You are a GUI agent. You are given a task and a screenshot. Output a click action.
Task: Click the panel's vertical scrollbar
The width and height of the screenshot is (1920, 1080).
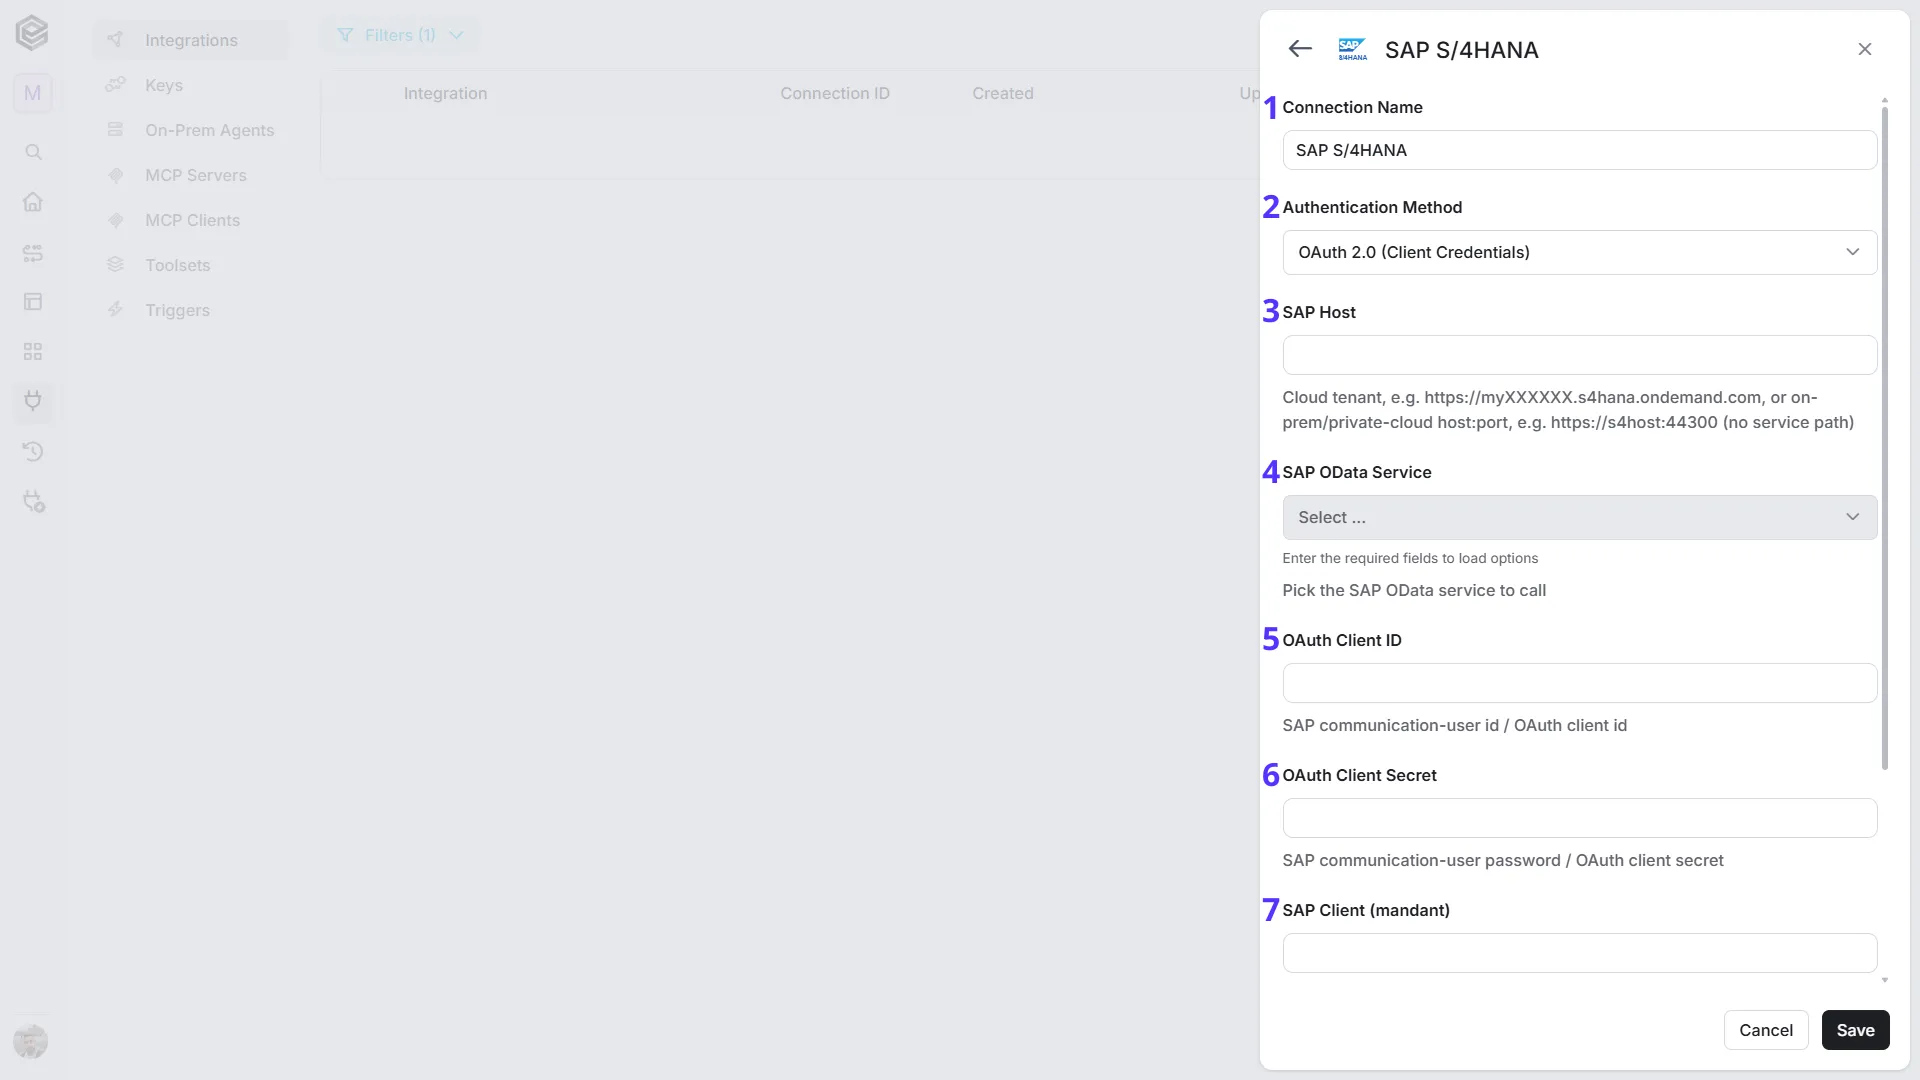point(1885,437)
